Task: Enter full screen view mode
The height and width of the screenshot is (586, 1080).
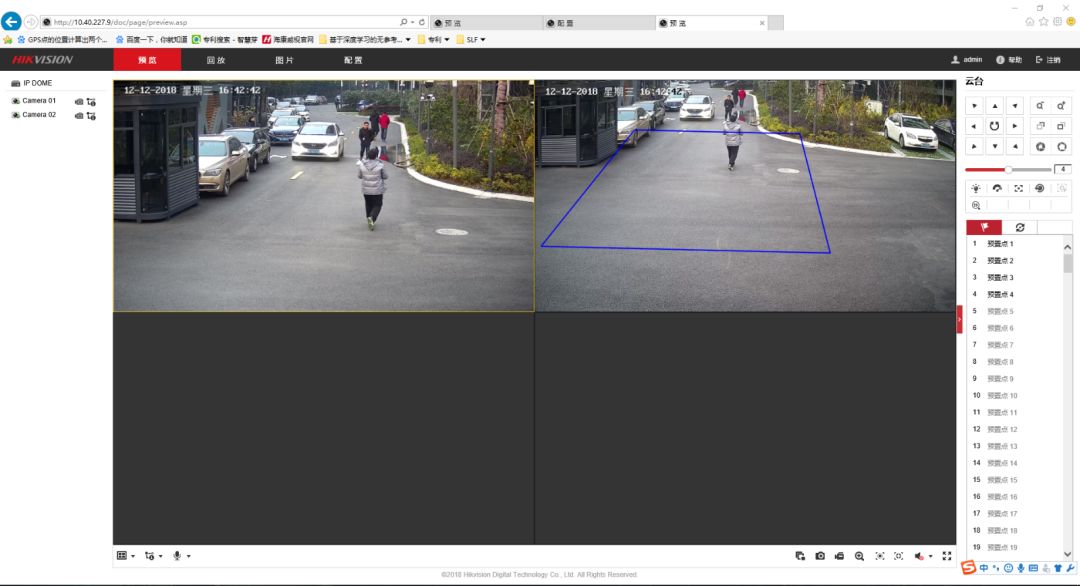Action: [946, 556]
